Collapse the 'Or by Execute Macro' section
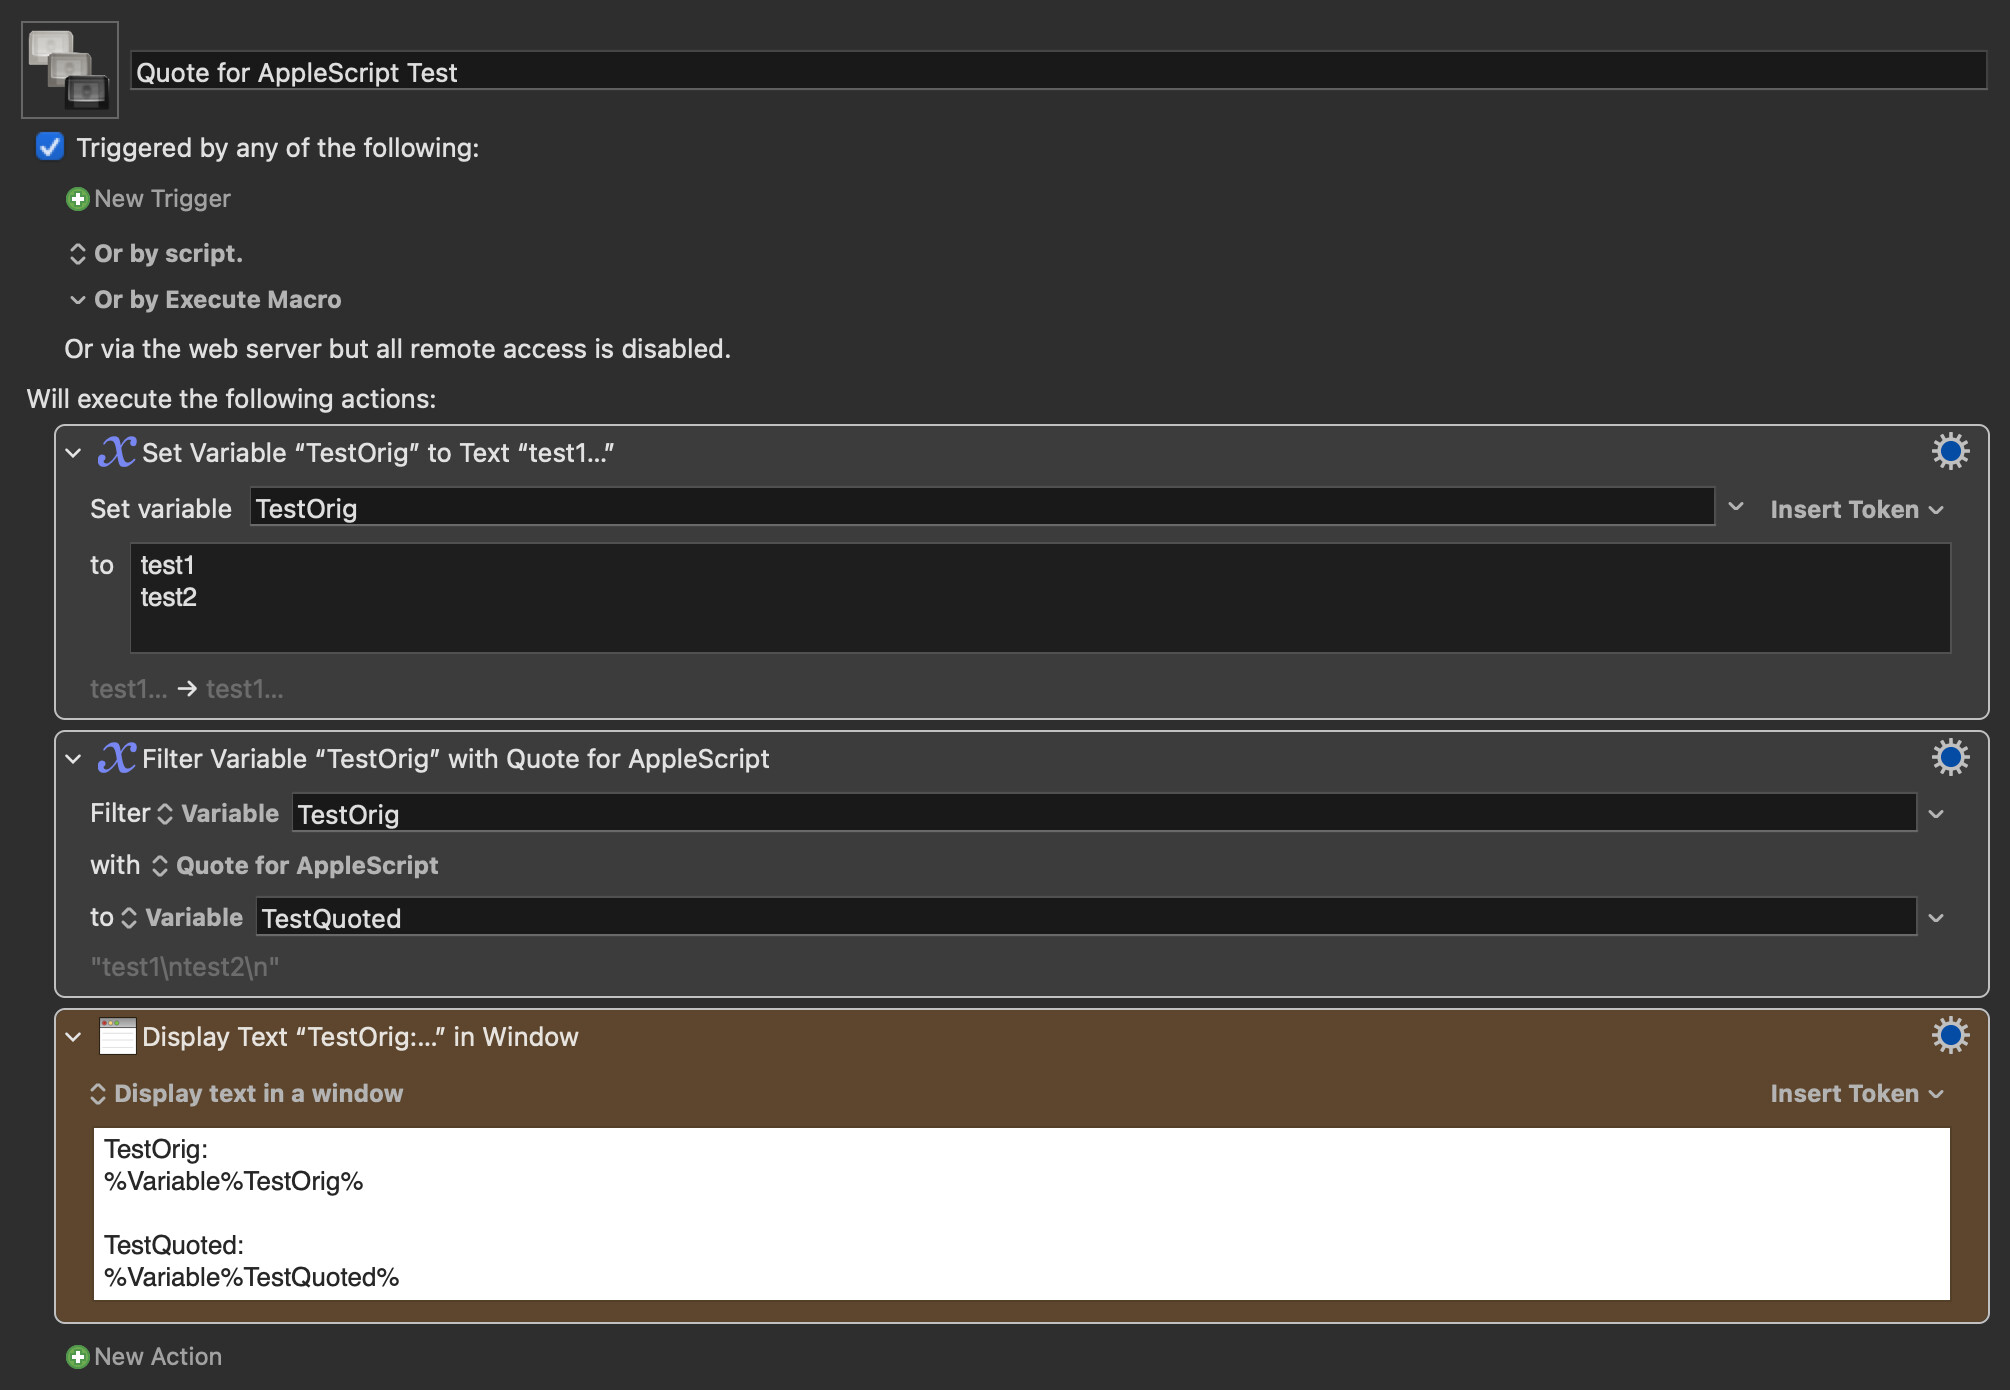The image size is (2010, 1390). pos(78,300)
